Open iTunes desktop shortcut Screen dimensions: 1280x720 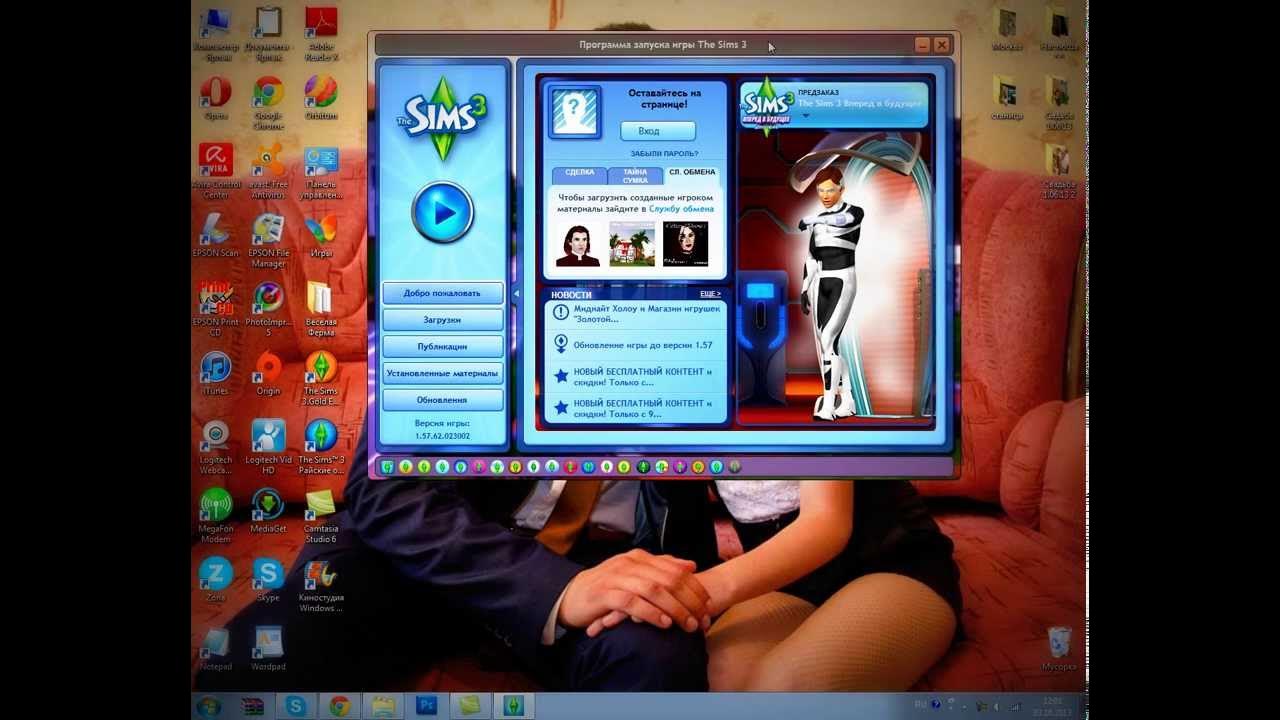(215, 374)
